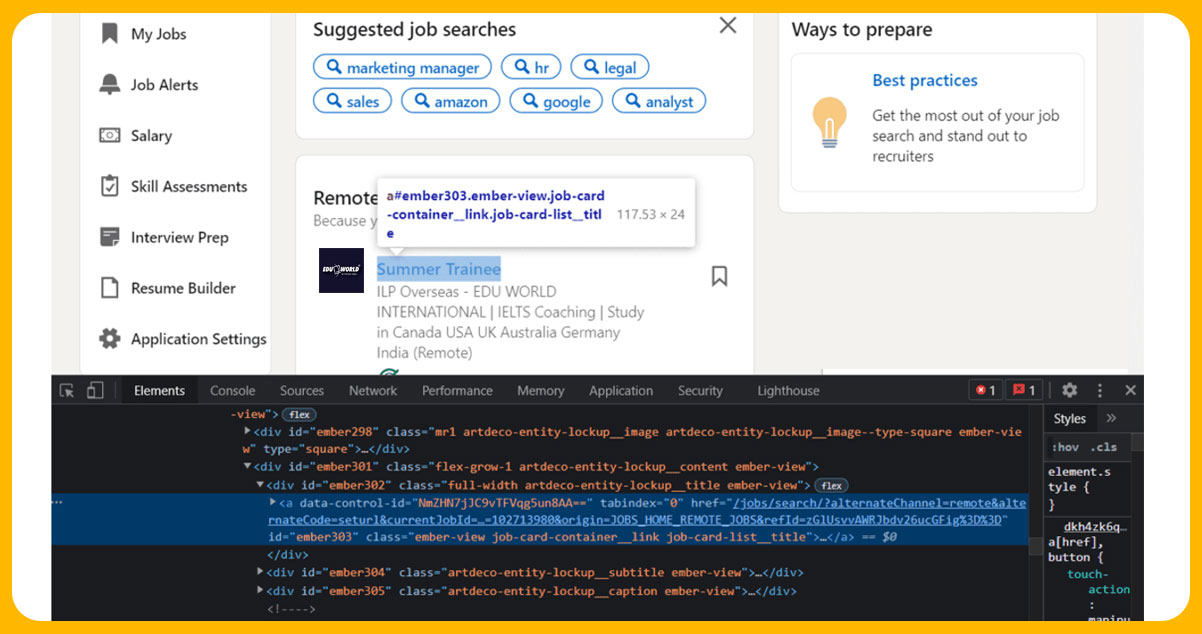The image size is (1202, 634).
Task: Switch to the Network tab
Action: [x=372, y=391]
